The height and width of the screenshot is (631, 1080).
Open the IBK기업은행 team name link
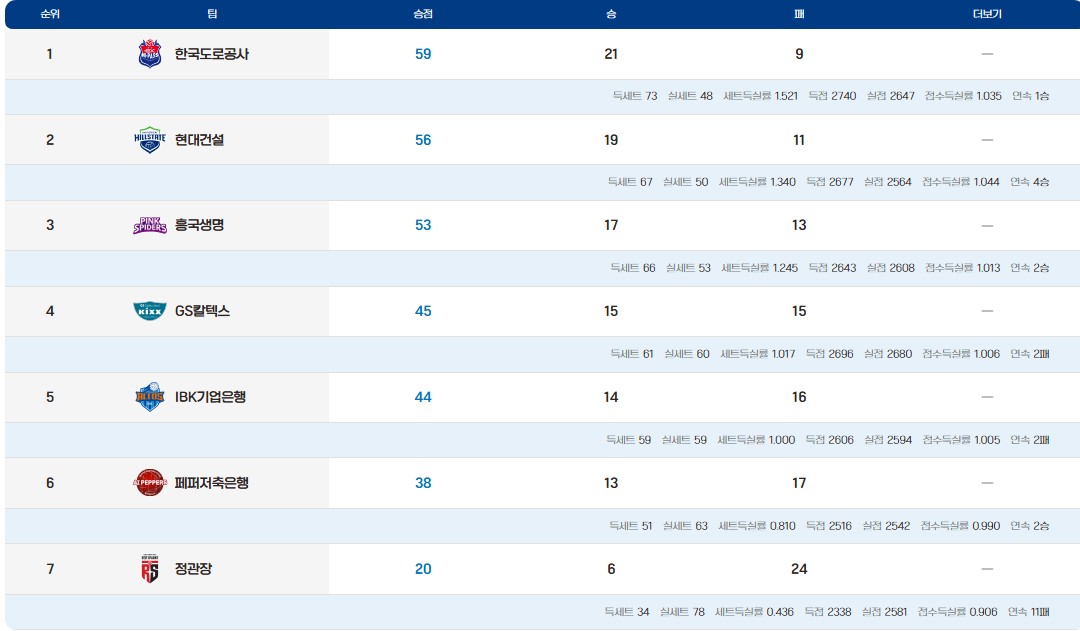coord(210,397)
